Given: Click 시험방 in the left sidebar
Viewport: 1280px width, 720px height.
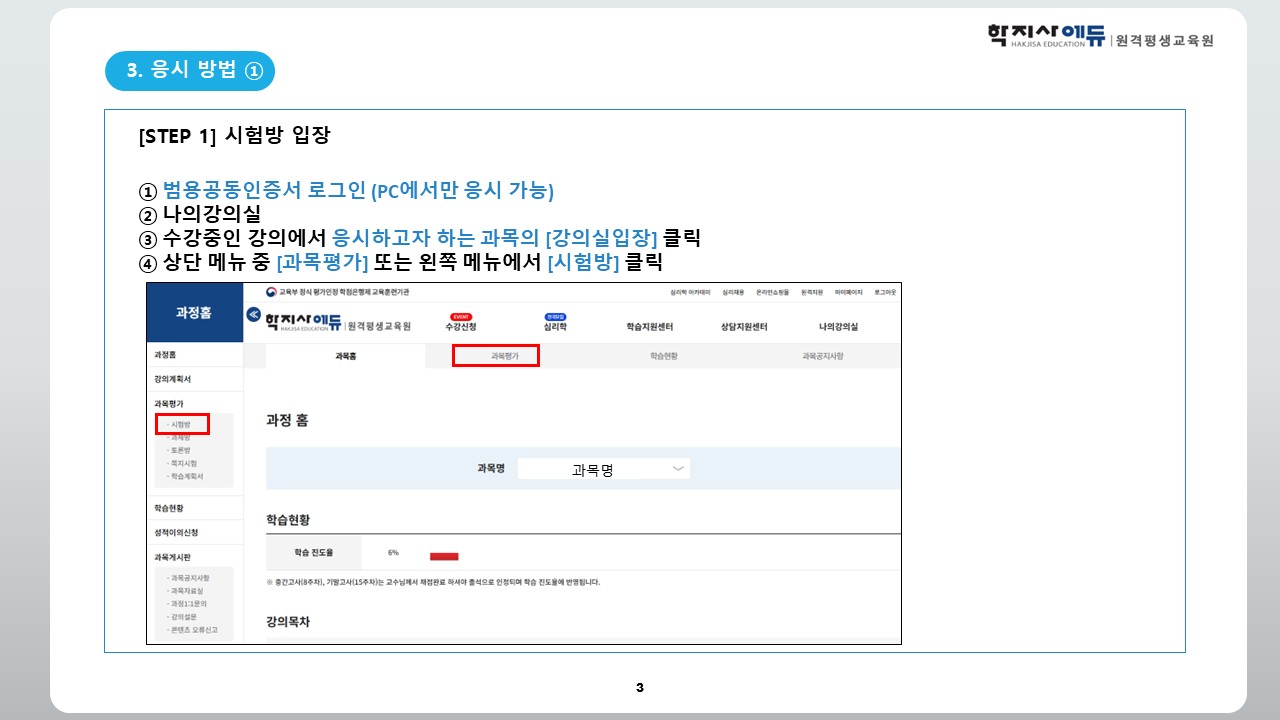Looking at the screenshot, I should tap(181, 425).
